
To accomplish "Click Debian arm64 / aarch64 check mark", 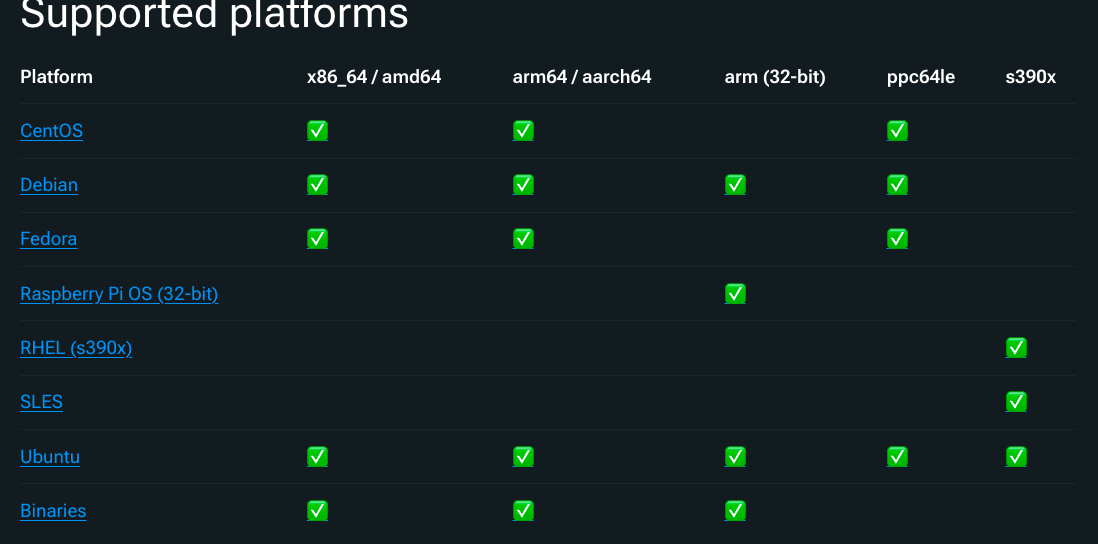I will [x=523, y=185].
